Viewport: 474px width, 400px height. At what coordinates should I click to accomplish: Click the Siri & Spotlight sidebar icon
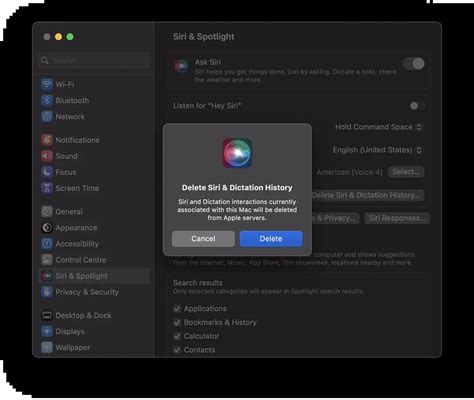[x=47, y=276]
